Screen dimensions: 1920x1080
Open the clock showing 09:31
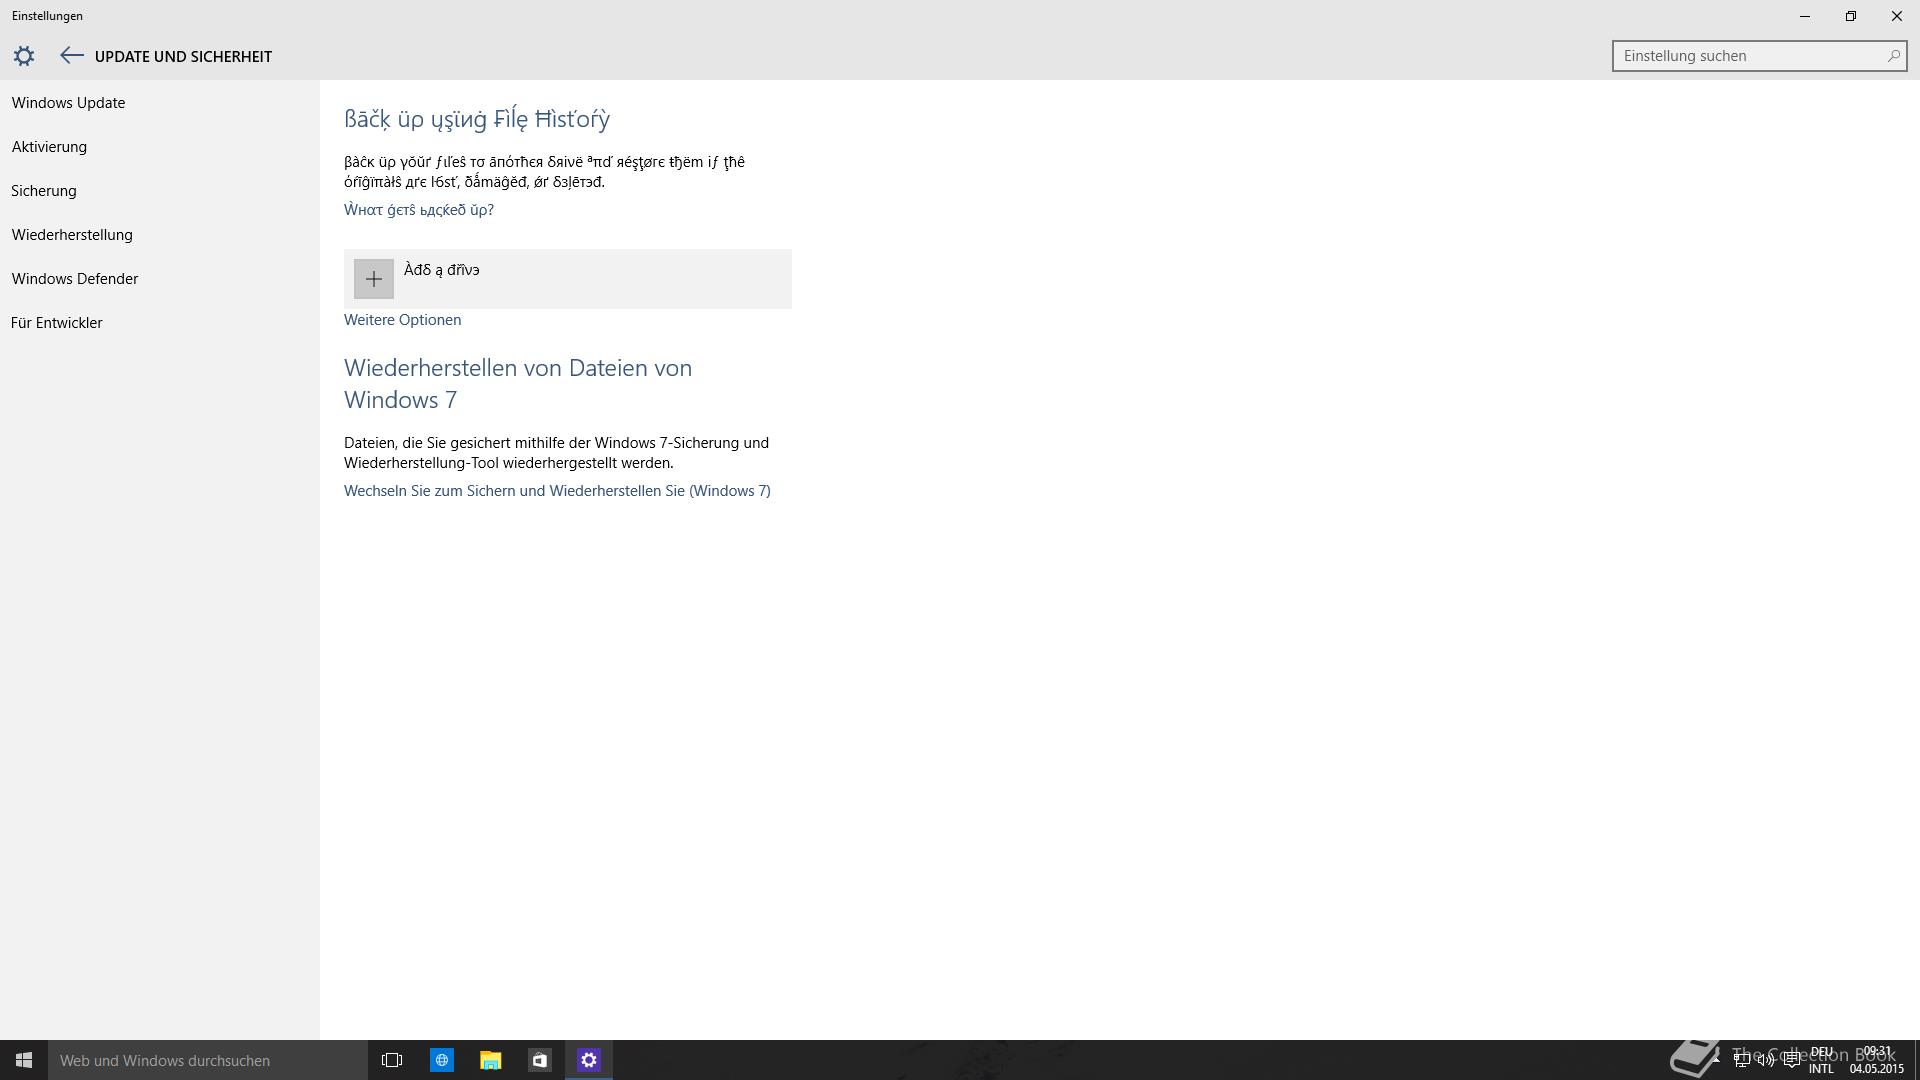point(1877,1060)
